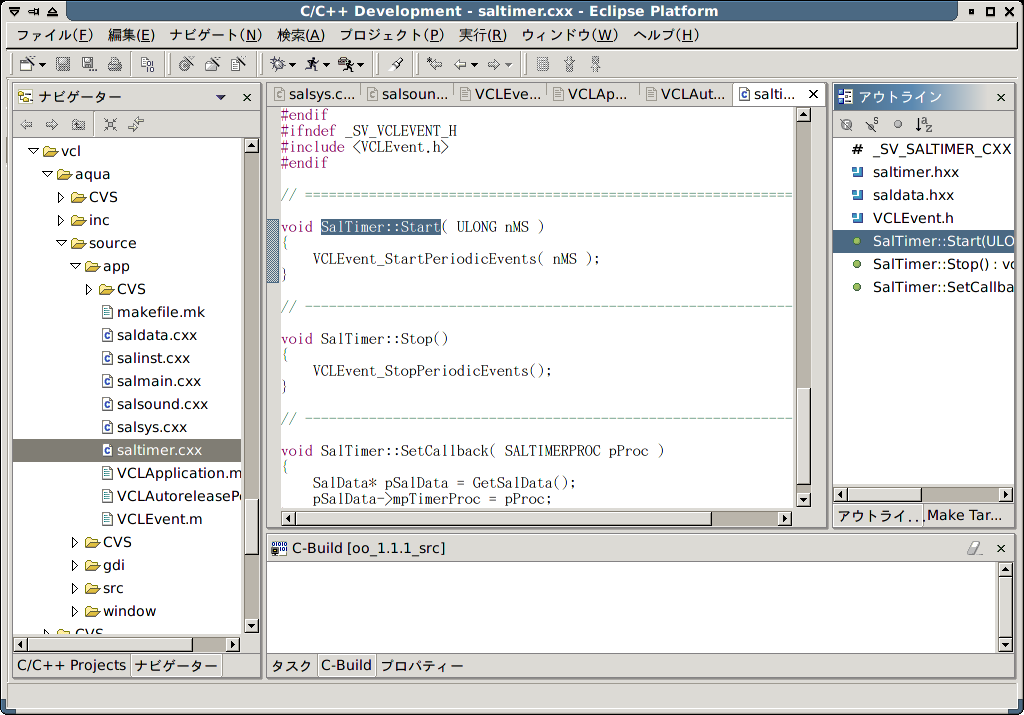This screenshot has height=715, width=1024.
Task: Toggle Hide Static Members in Outline
Action: 872,125
